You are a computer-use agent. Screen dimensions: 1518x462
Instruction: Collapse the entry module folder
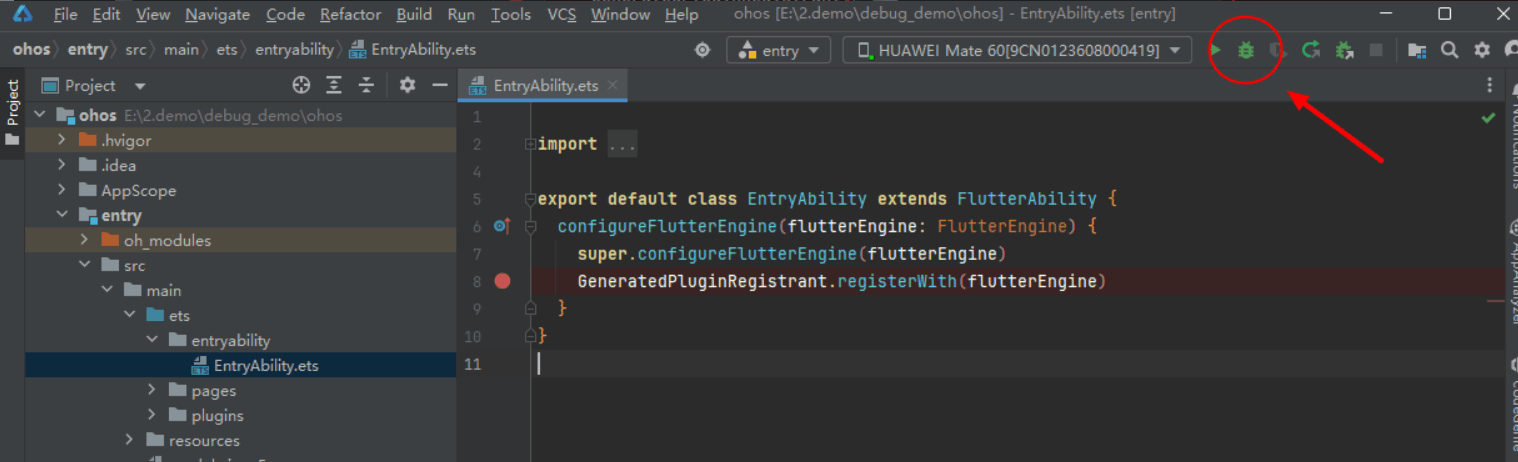[x=62, y=215]
